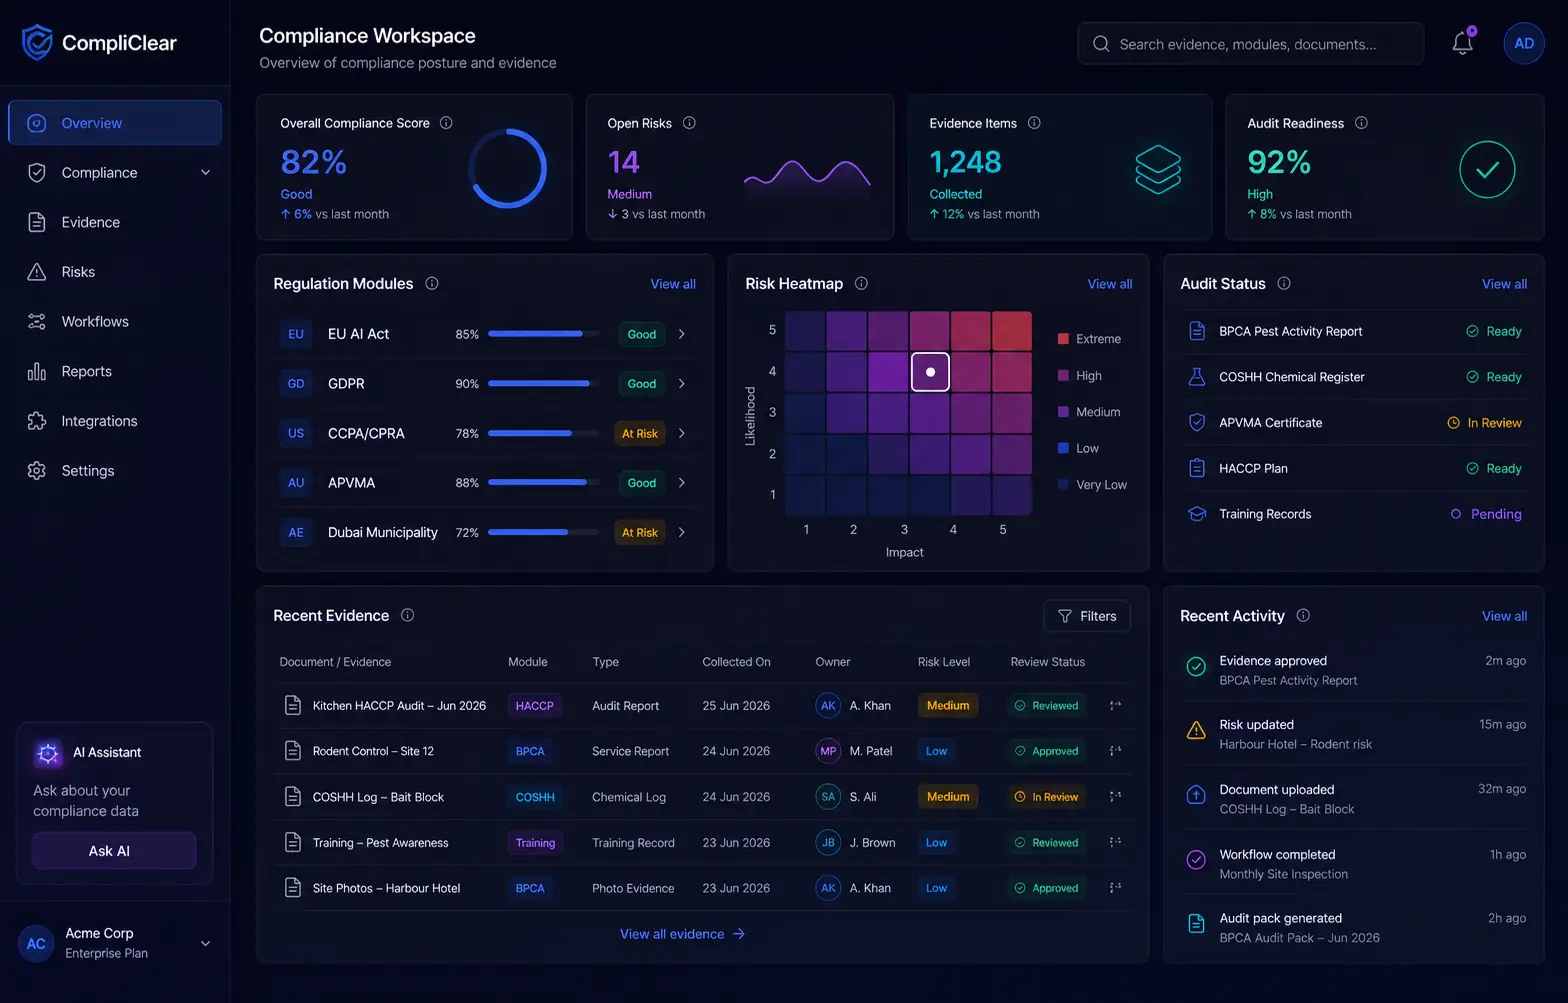Focus the Search evidence, modules, documents field

point(1251,43)
